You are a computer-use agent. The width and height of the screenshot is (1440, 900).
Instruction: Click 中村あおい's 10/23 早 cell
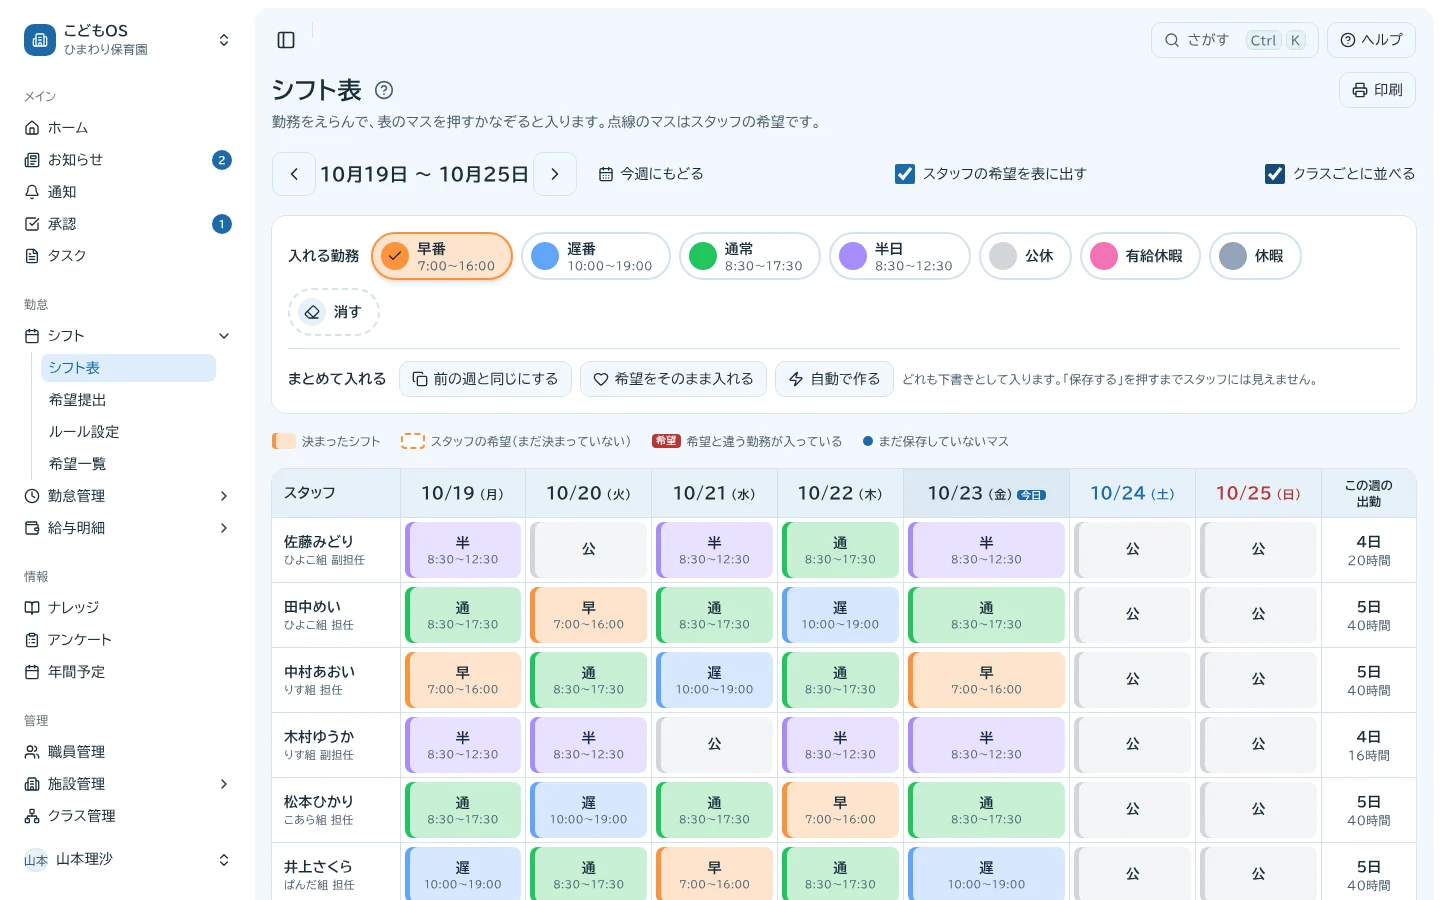tap(986, 680)
